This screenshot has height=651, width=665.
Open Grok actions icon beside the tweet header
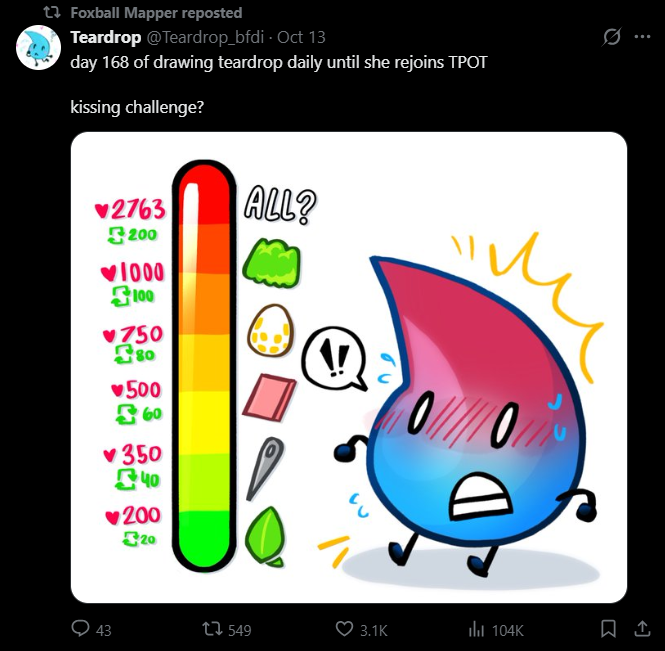point(612,38)
